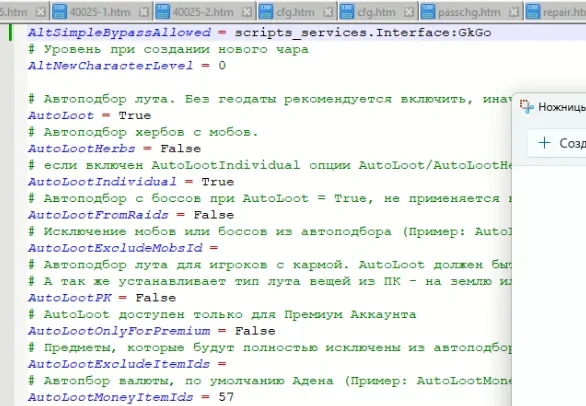Click the True value of AutoLoot
This screenshot has height=406, width=586.
point(135,116)
